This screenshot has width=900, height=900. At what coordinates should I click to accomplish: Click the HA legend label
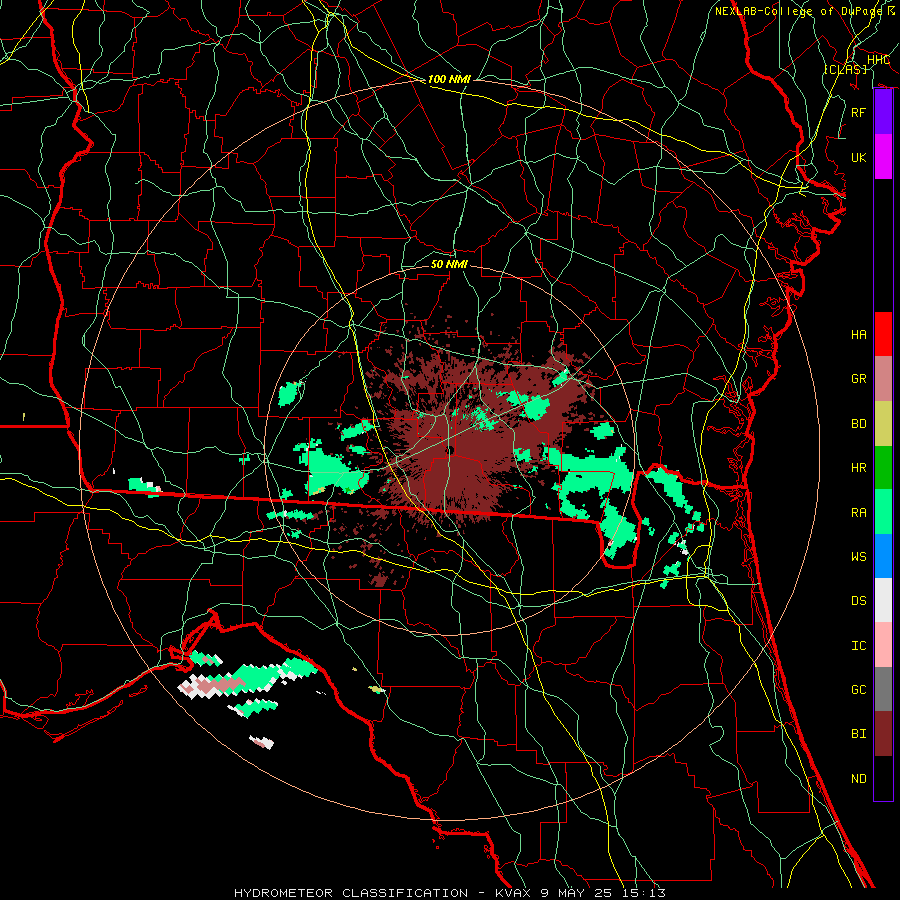tap(859, 334)
